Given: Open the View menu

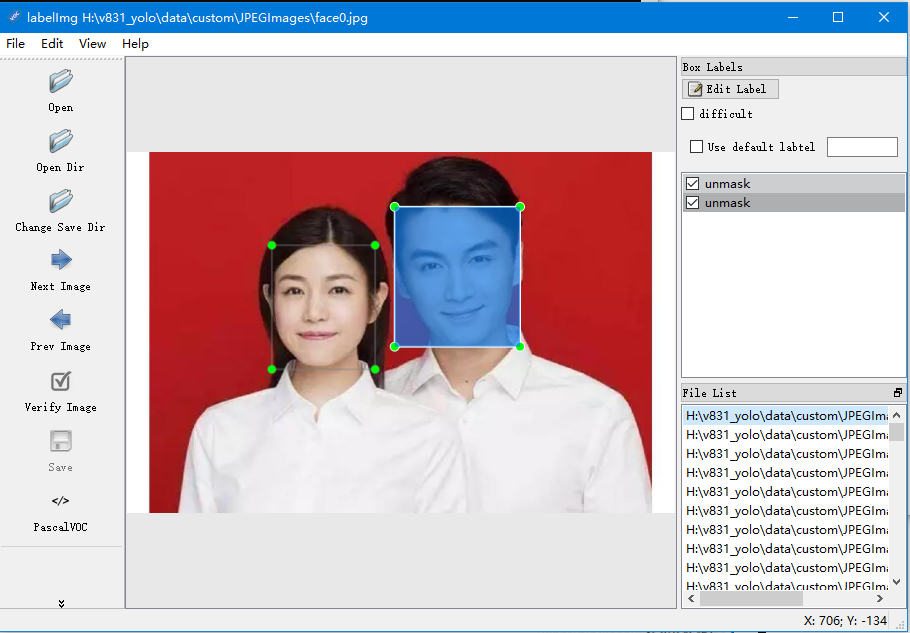Looking at the screenshot, I should coord(92,44).
